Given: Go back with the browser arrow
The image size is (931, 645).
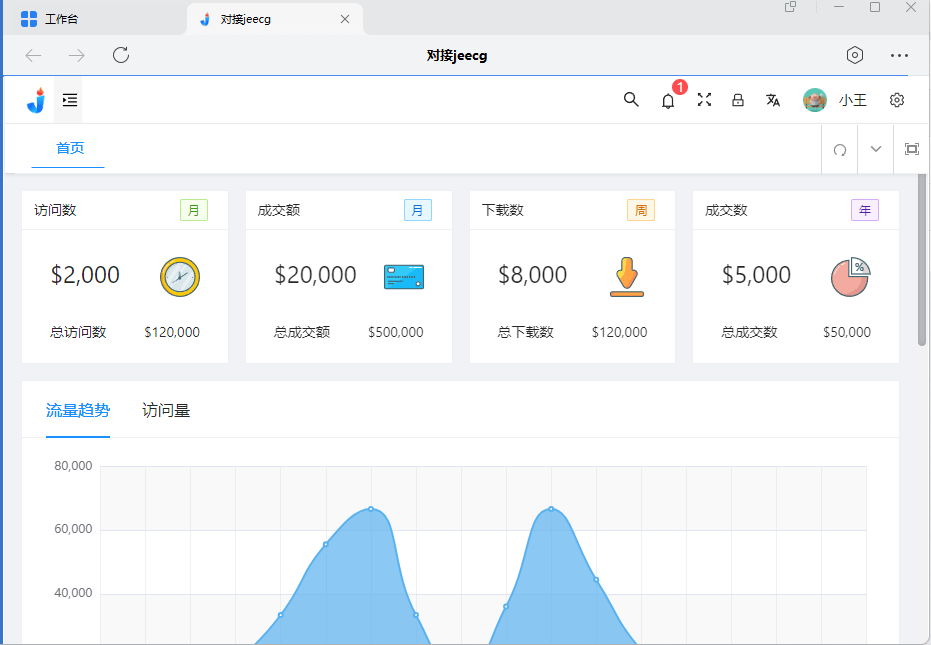Looking at the screenshot, I should [33, 55].
